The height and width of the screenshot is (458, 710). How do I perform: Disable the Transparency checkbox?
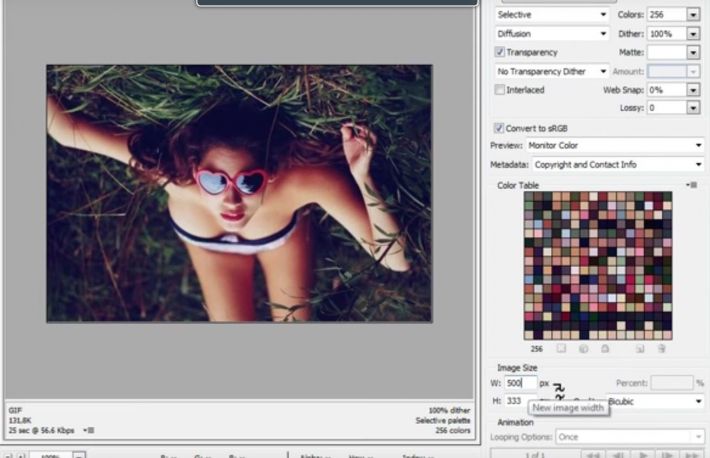[500, 52]
